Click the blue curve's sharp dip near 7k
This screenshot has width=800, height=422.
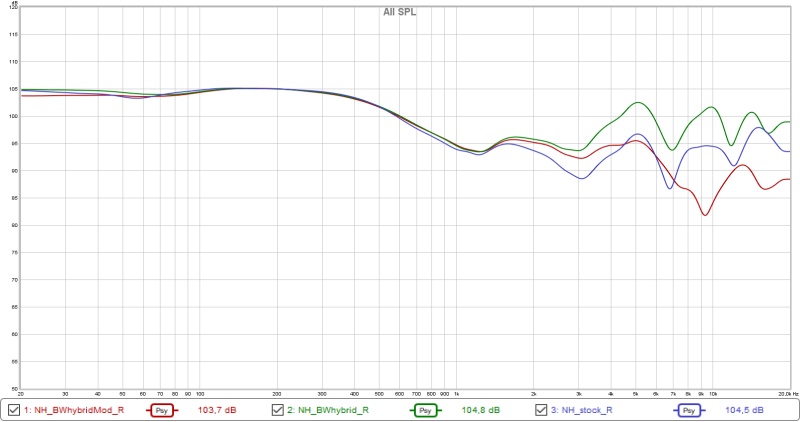click(x=672, y=189)
